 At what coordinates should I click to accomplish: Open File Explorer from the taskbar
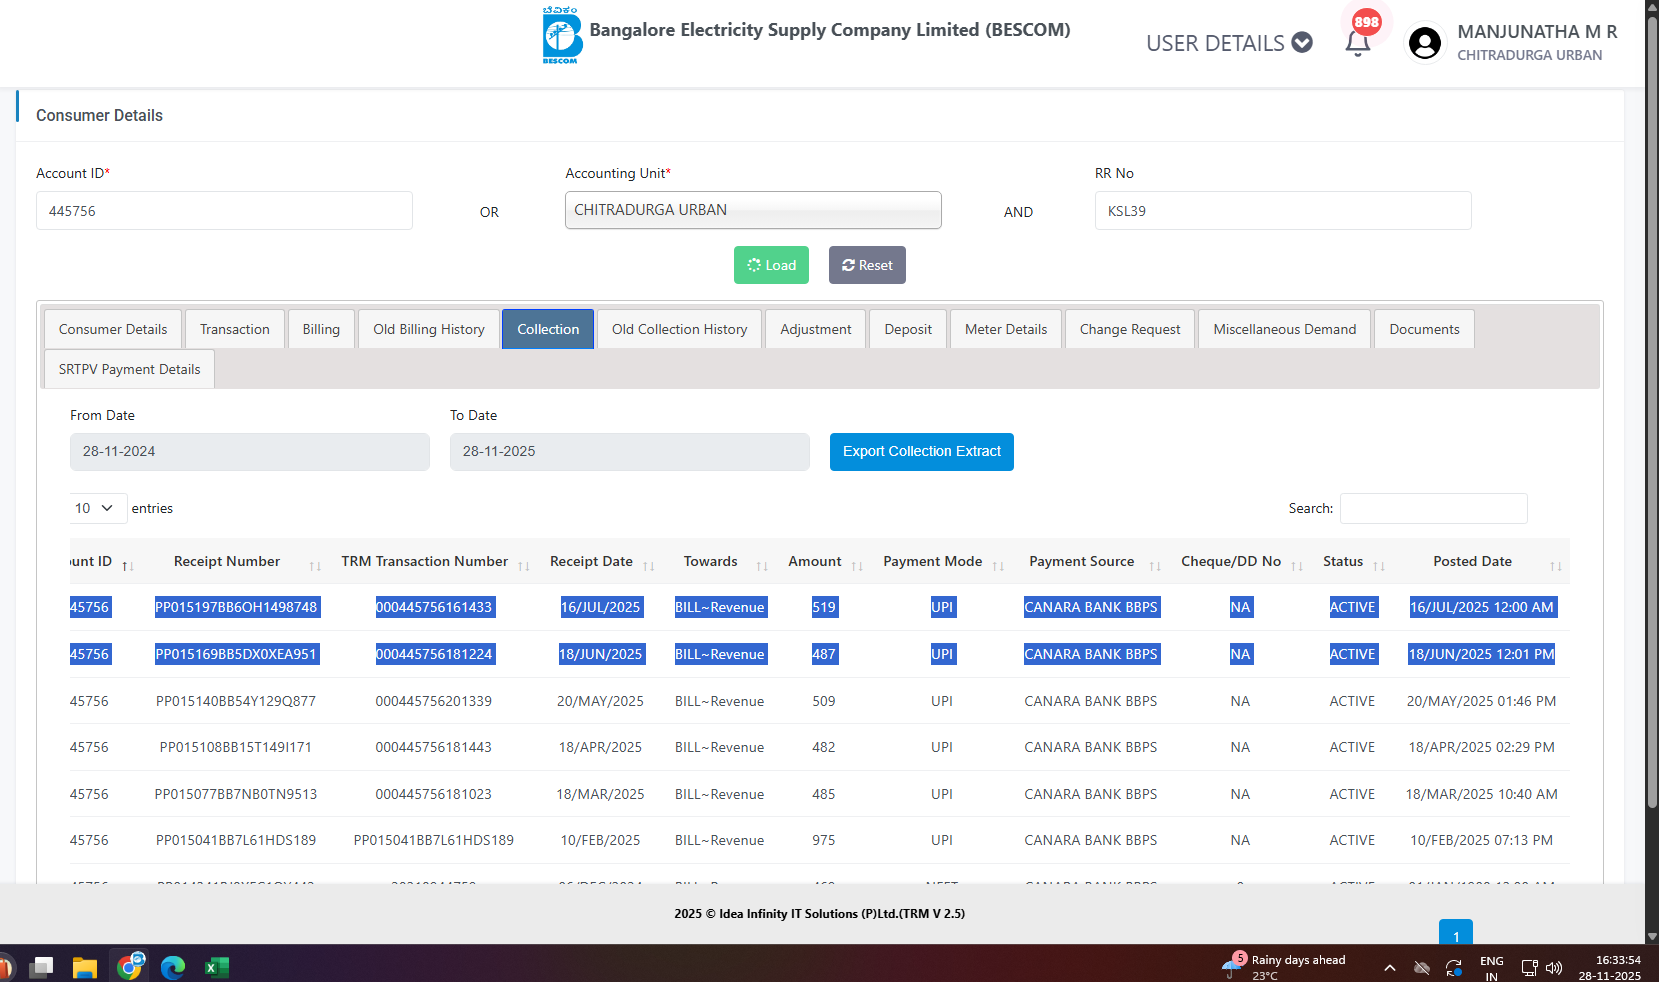[85, 967]
